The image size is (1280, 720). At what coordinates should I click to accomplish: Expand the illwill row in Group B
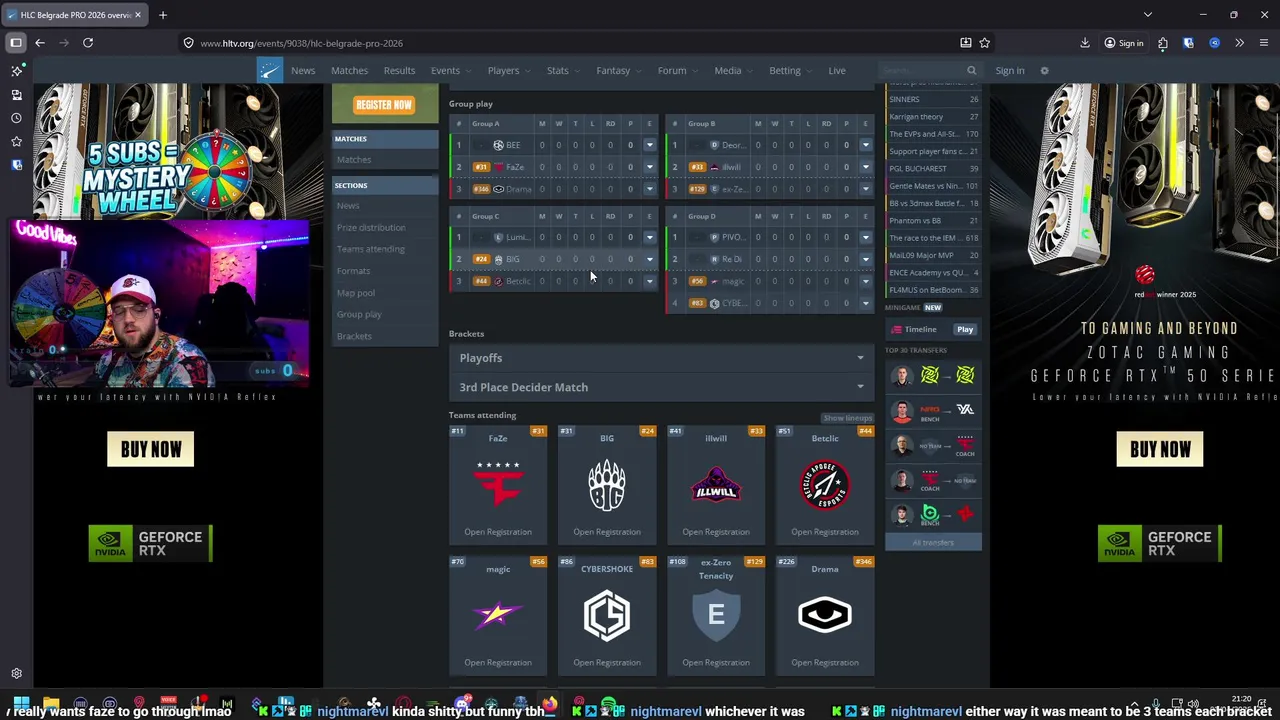[x=865, y=167]
